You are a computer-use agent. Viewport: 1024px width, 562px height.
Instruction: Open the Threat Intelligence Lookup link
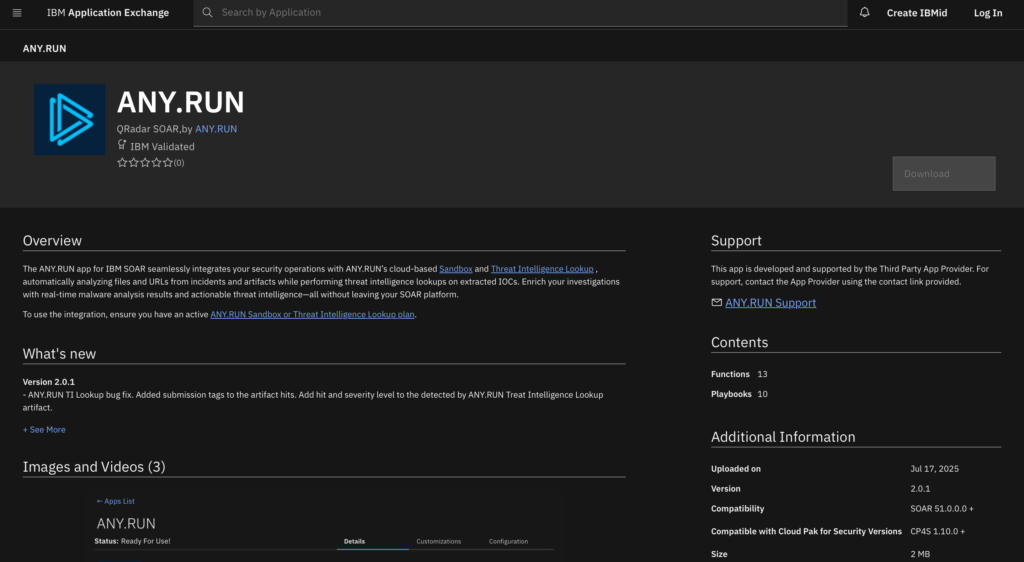542,269
